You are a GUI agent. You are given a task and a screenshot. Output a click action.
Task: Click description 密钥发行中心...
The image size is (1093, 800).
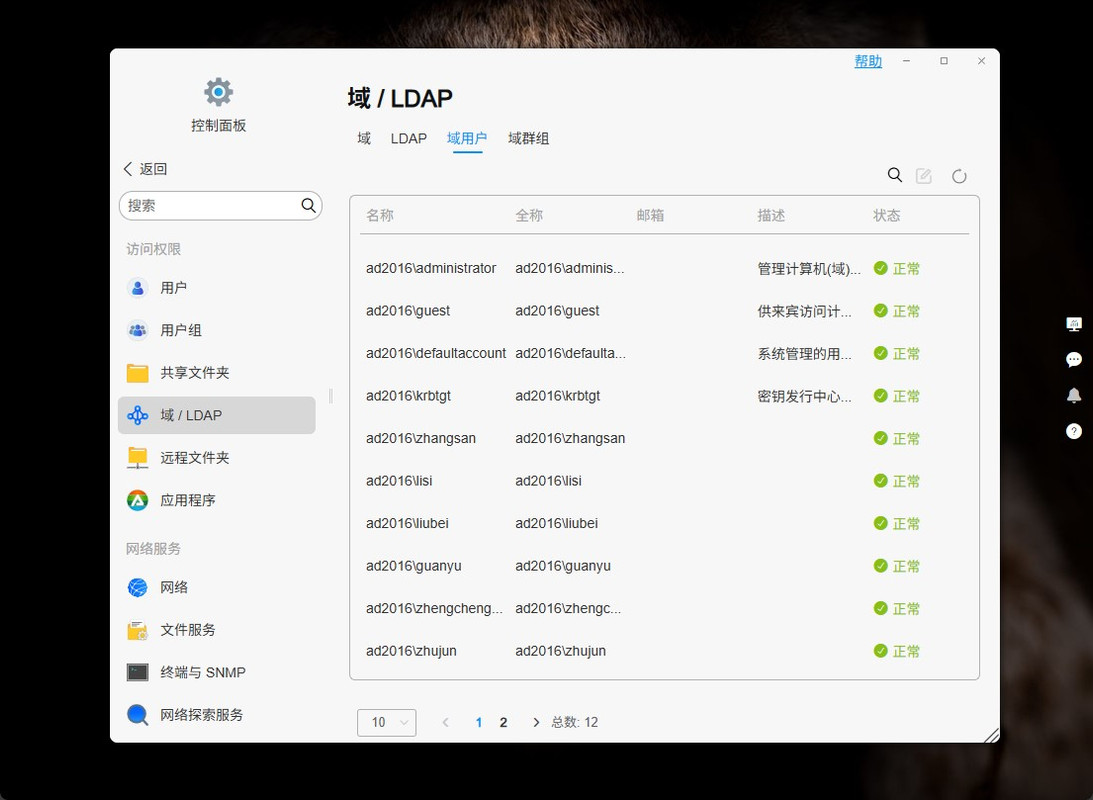point(804,396)
